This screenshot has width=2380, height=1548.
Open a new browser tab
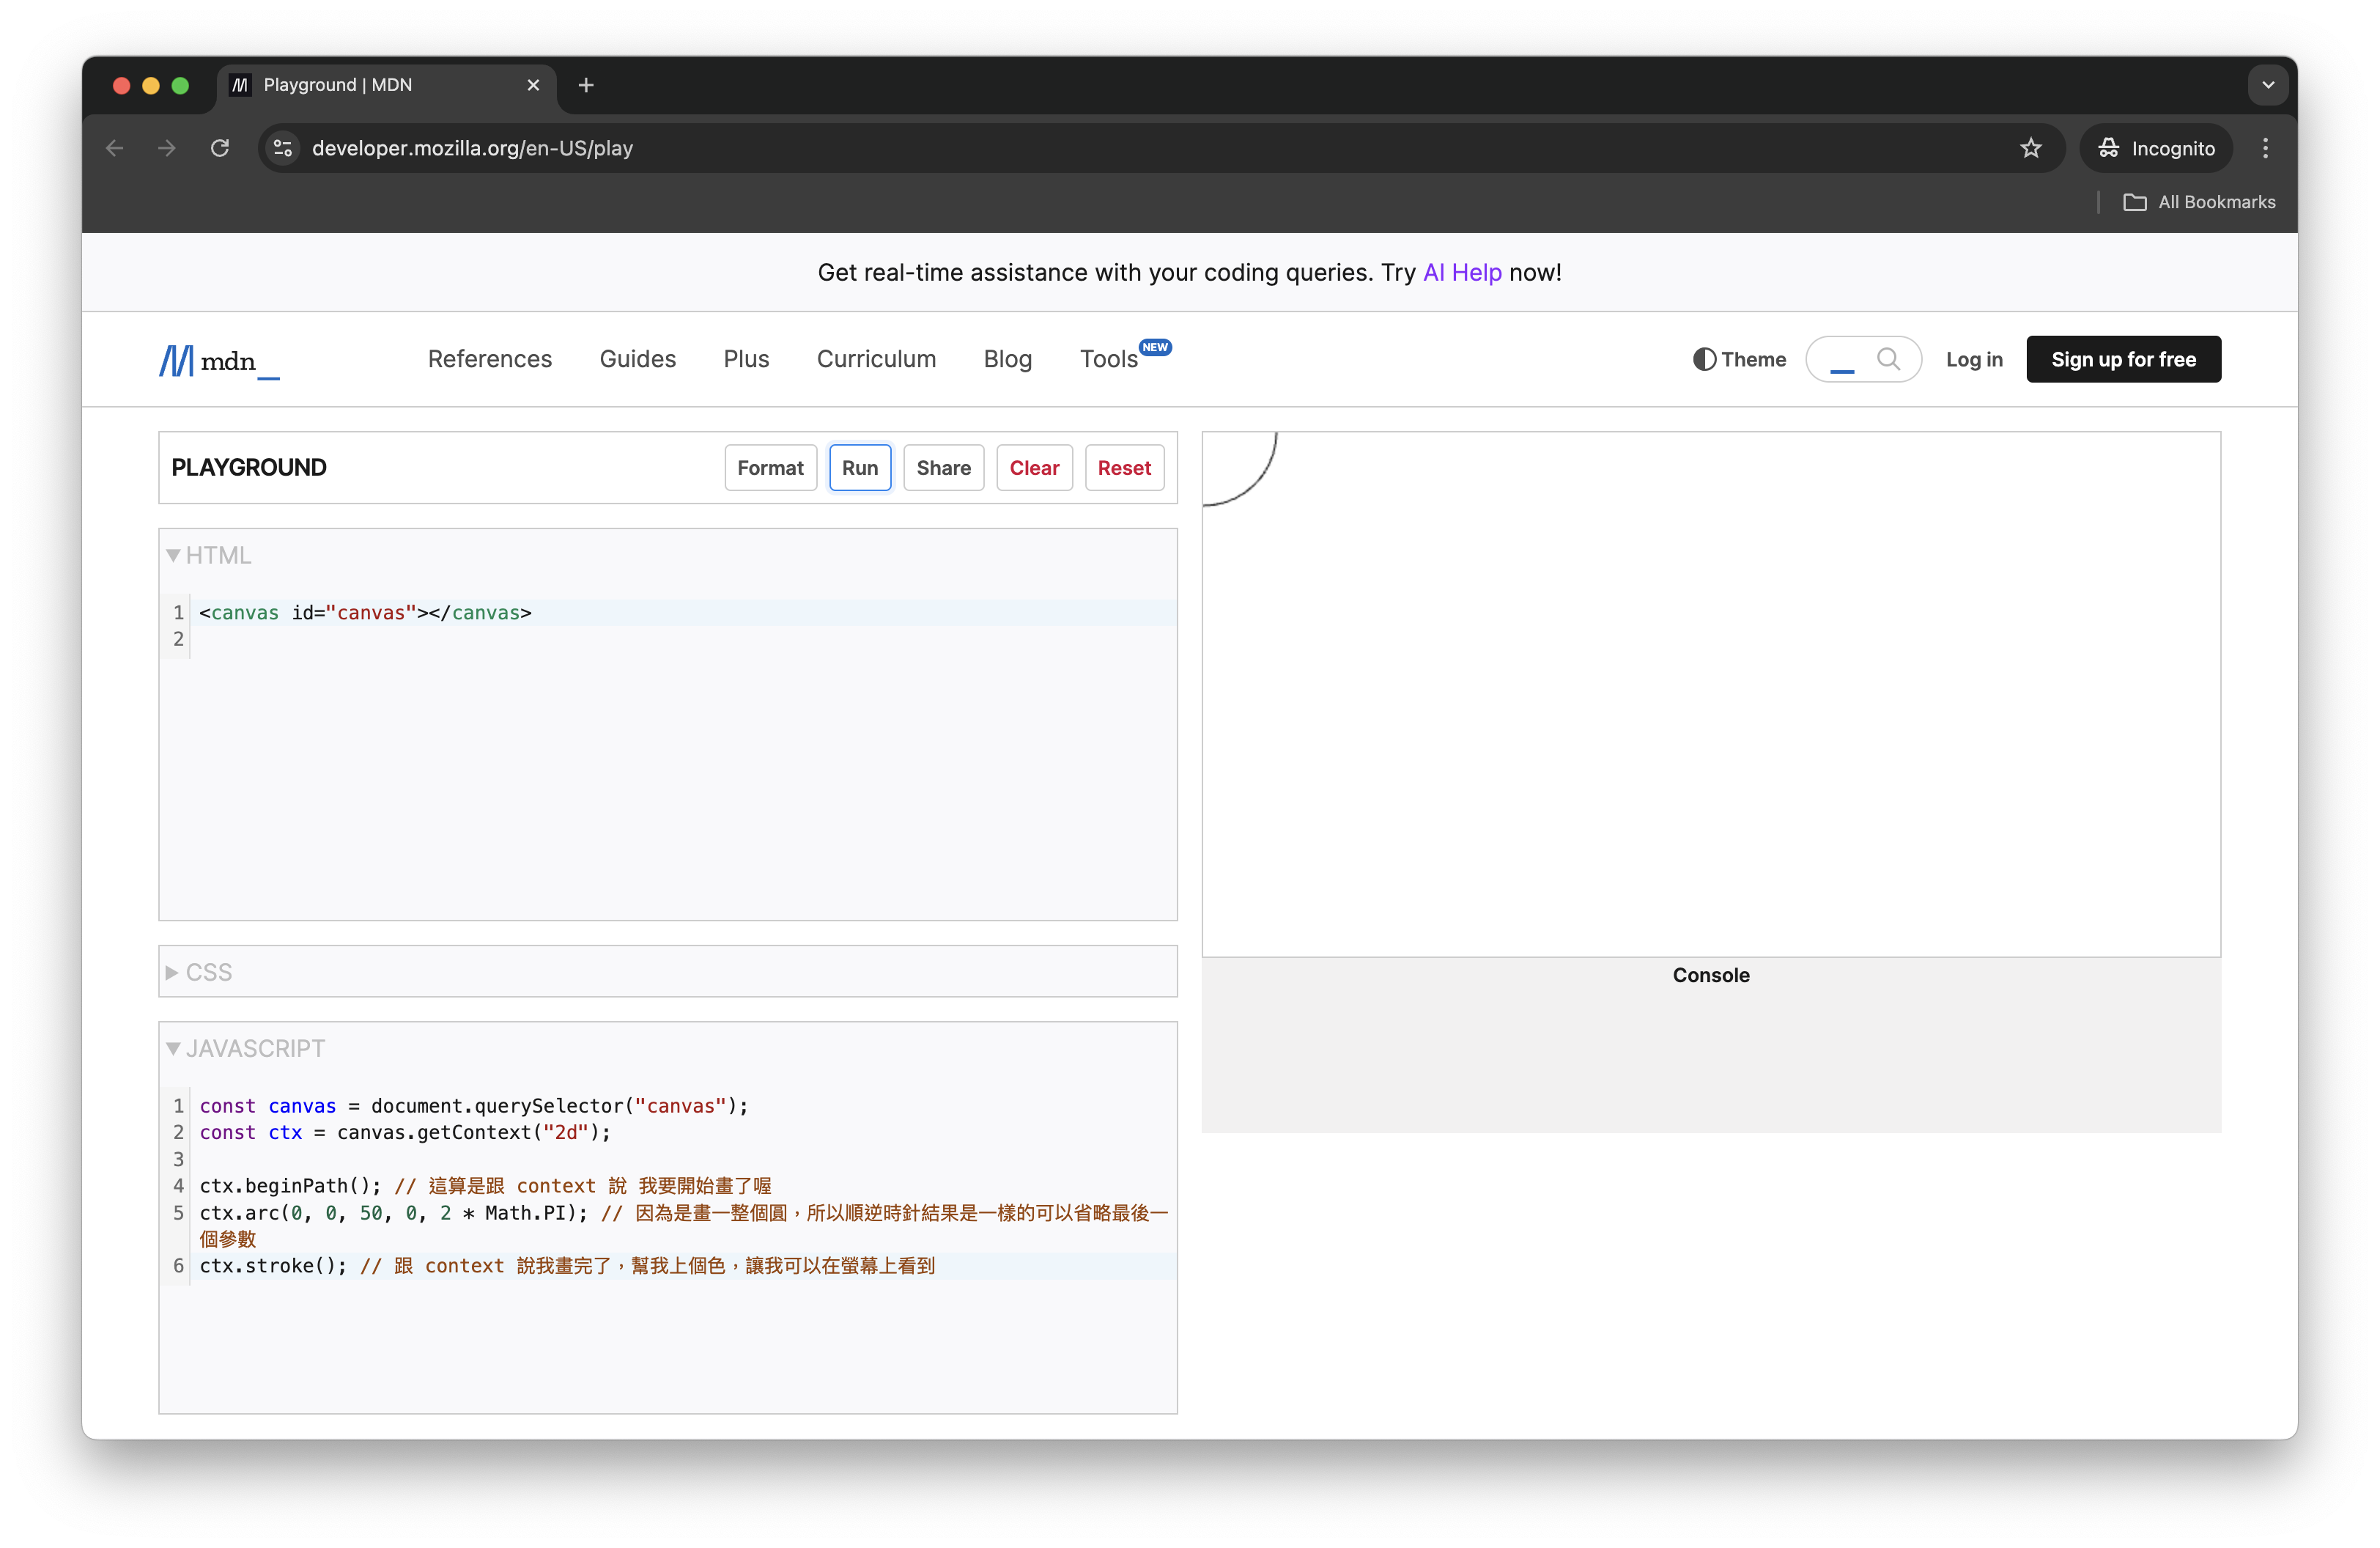pyautogui.click(x=586, y=85)
